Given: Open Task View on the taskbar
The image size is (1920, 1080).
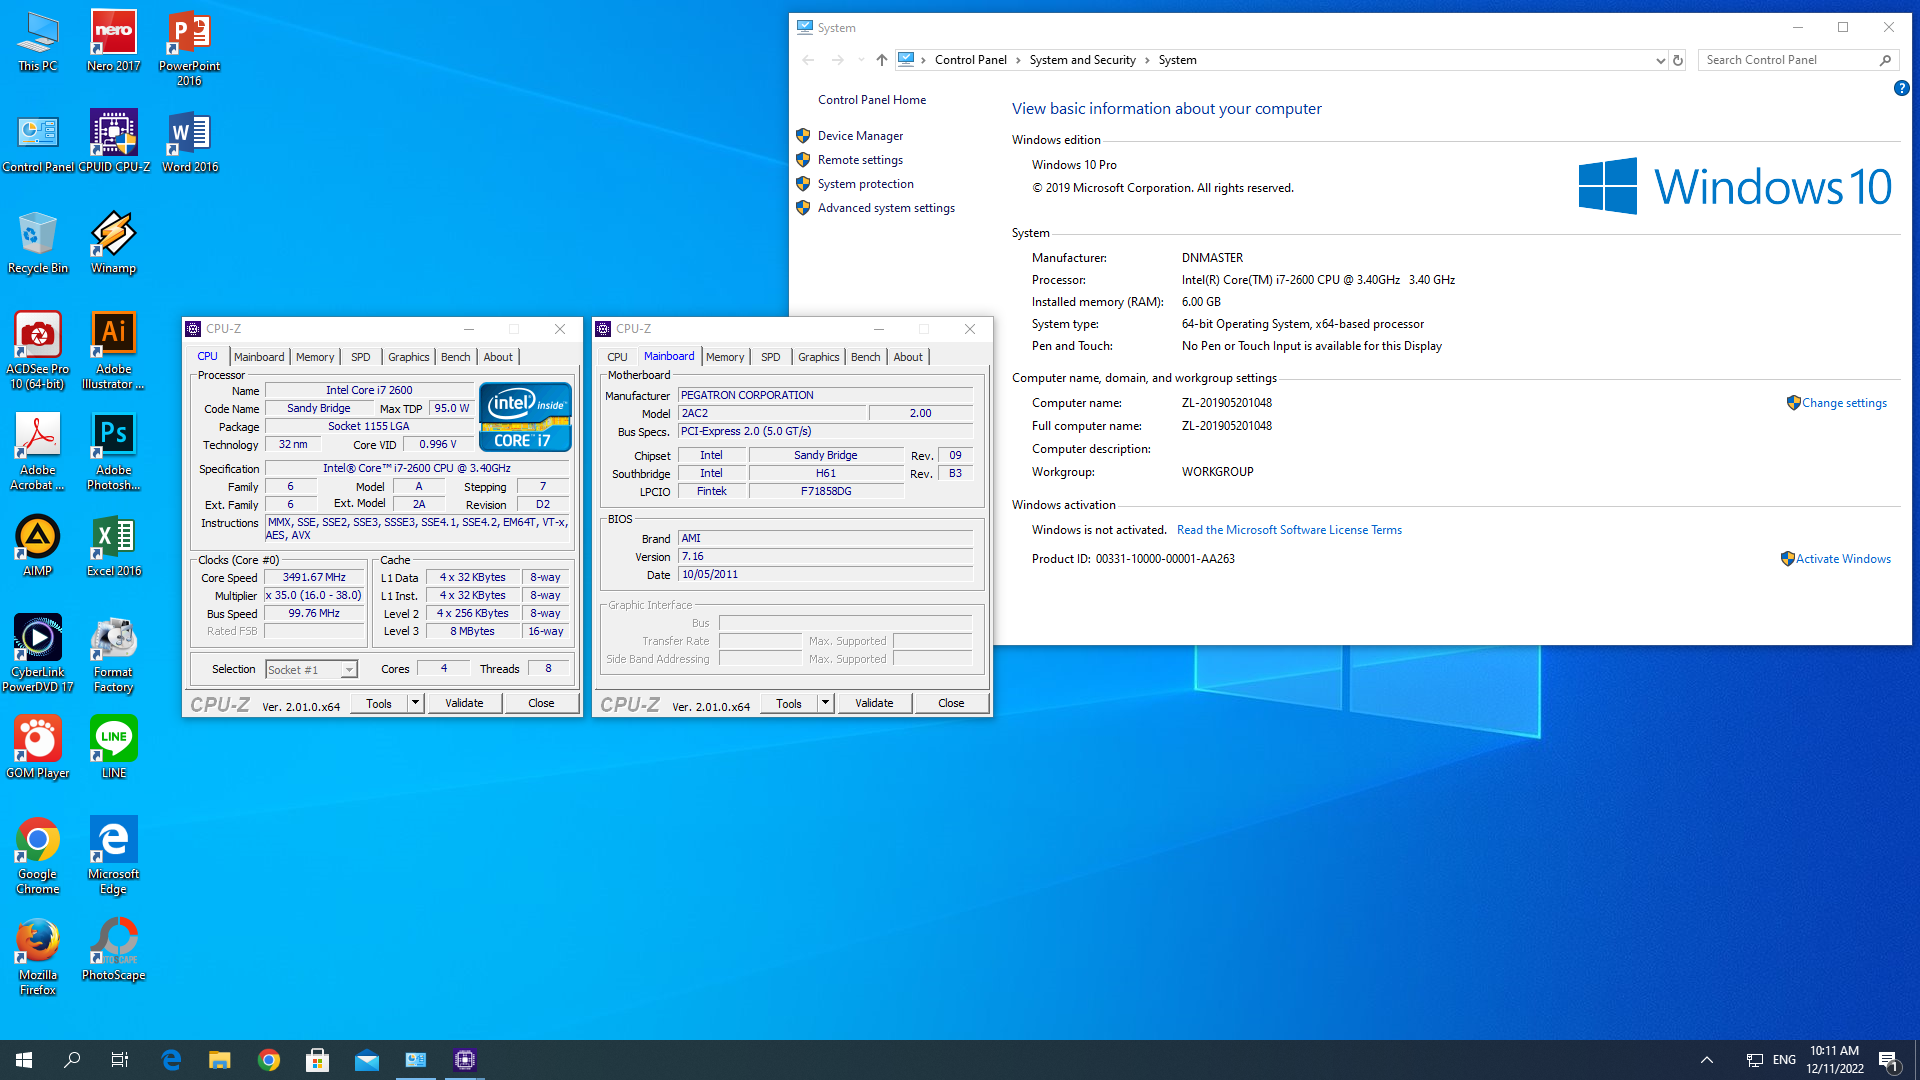Looking at the screenshot, I should tap(120, 1060).
